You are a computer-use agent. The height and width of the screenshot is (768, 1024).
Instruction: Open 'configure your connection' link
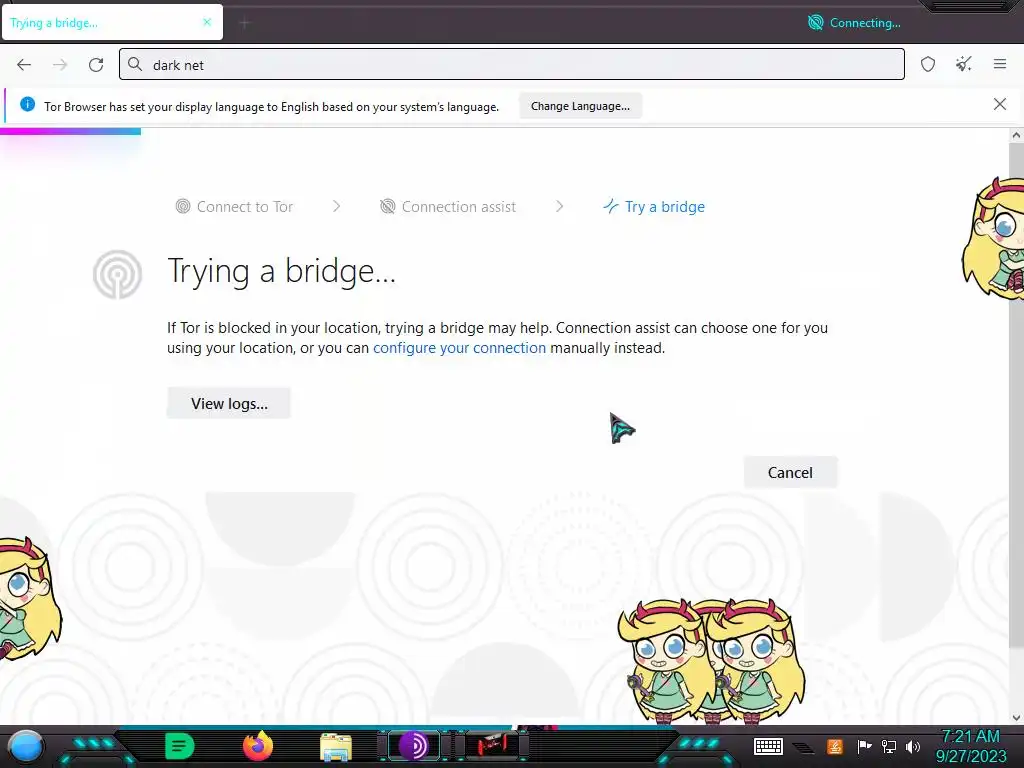[x=459, y=348]
